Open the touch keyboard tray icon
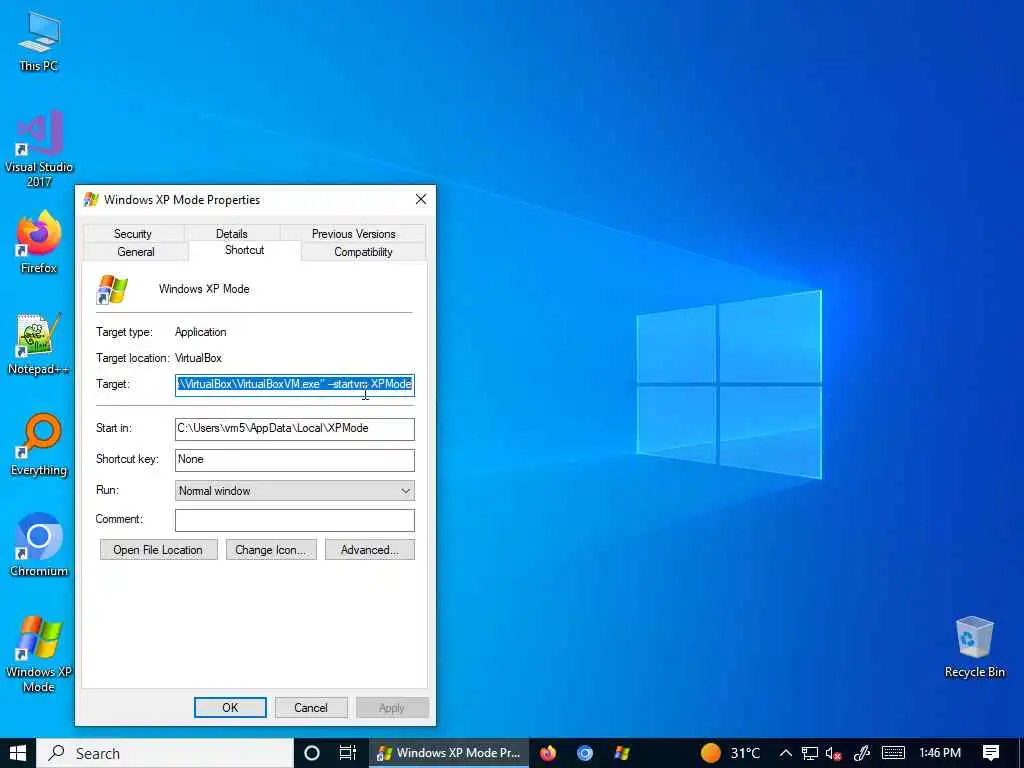The height and width of the screenshot is (768, 1024). 893,753
